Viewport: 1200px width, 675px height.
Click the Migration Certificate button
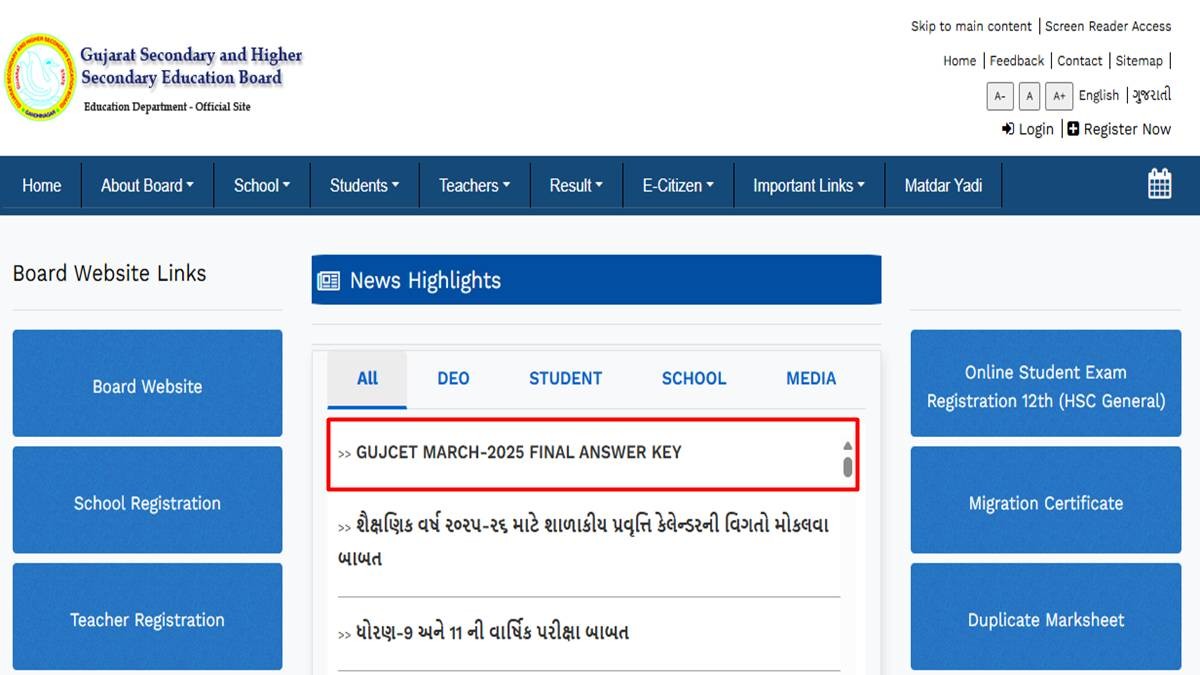click(1045, 503)
